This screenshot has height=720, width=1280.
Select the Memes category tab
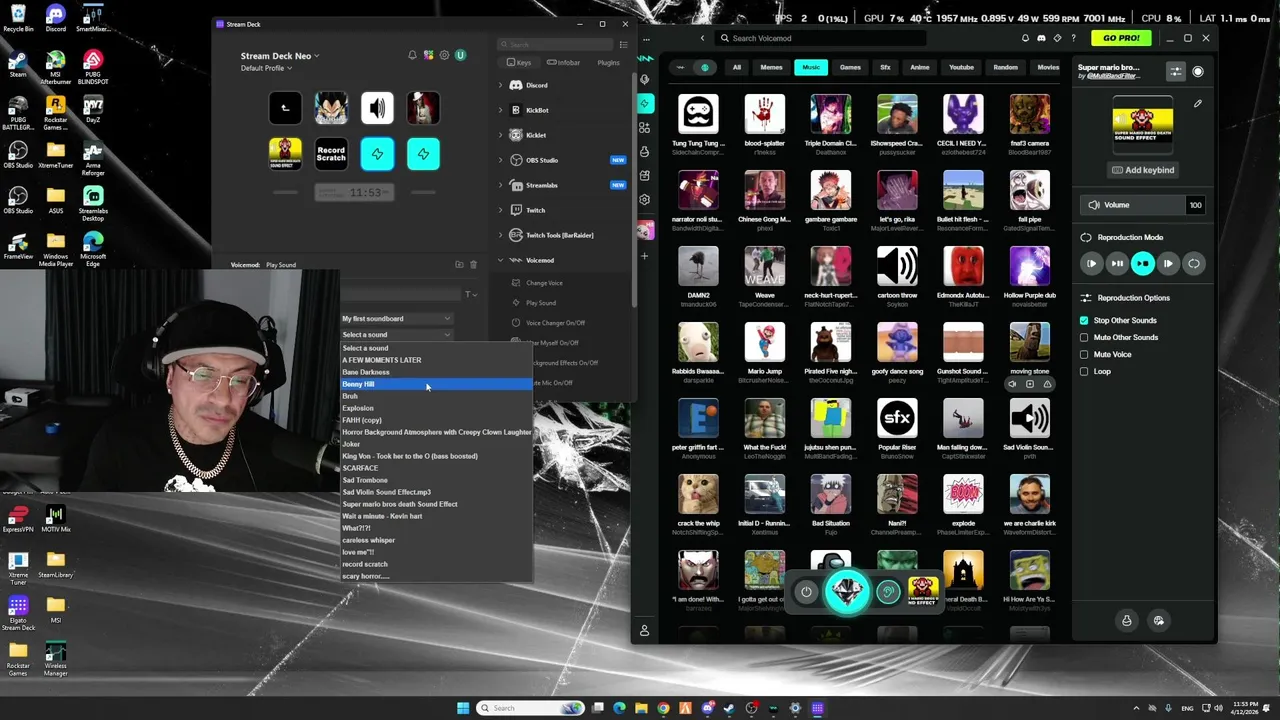click(x=771, y=67)
